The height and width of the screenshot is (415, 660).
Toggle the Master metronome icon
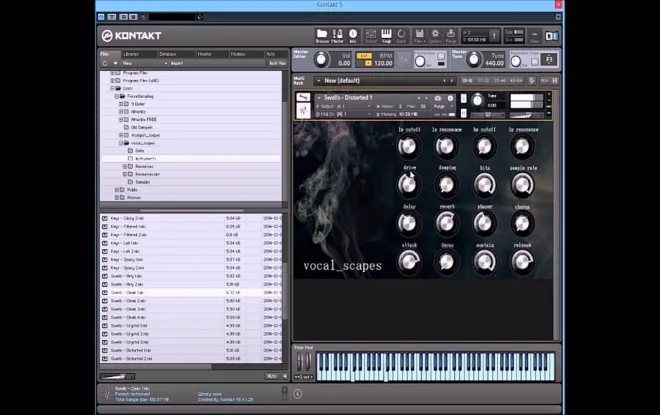tap(337, 36)
